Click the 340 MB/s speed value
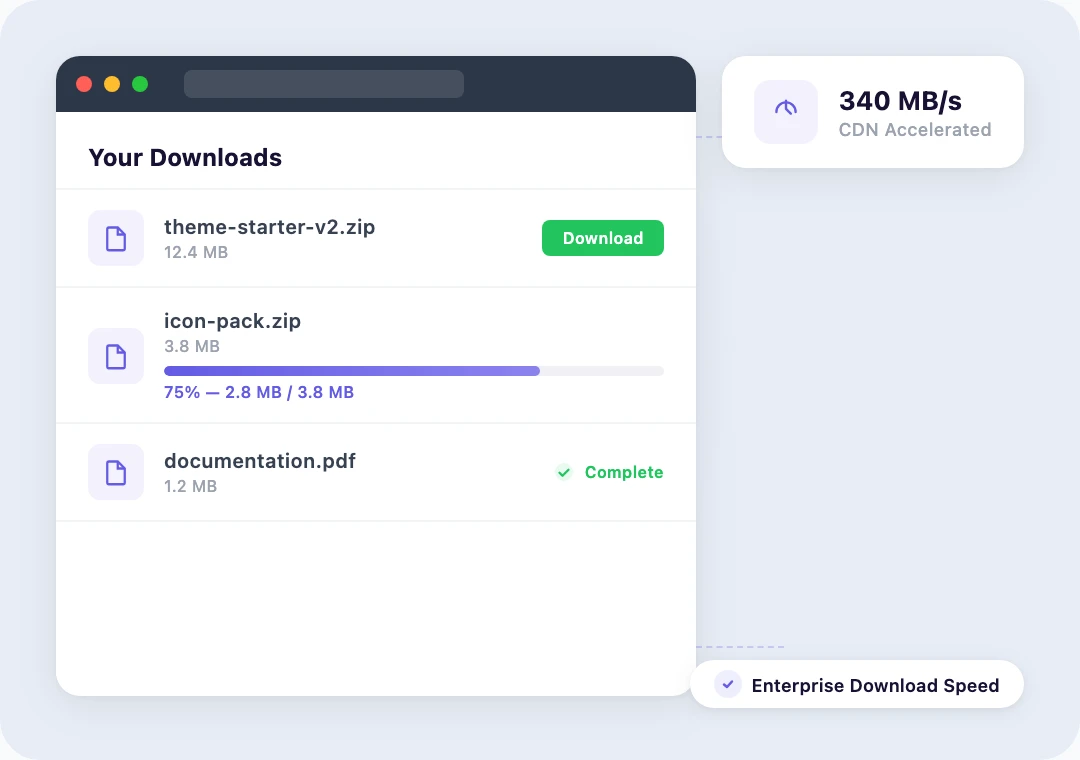Screen dimensions: 1080x760 (x=900, y=101)
